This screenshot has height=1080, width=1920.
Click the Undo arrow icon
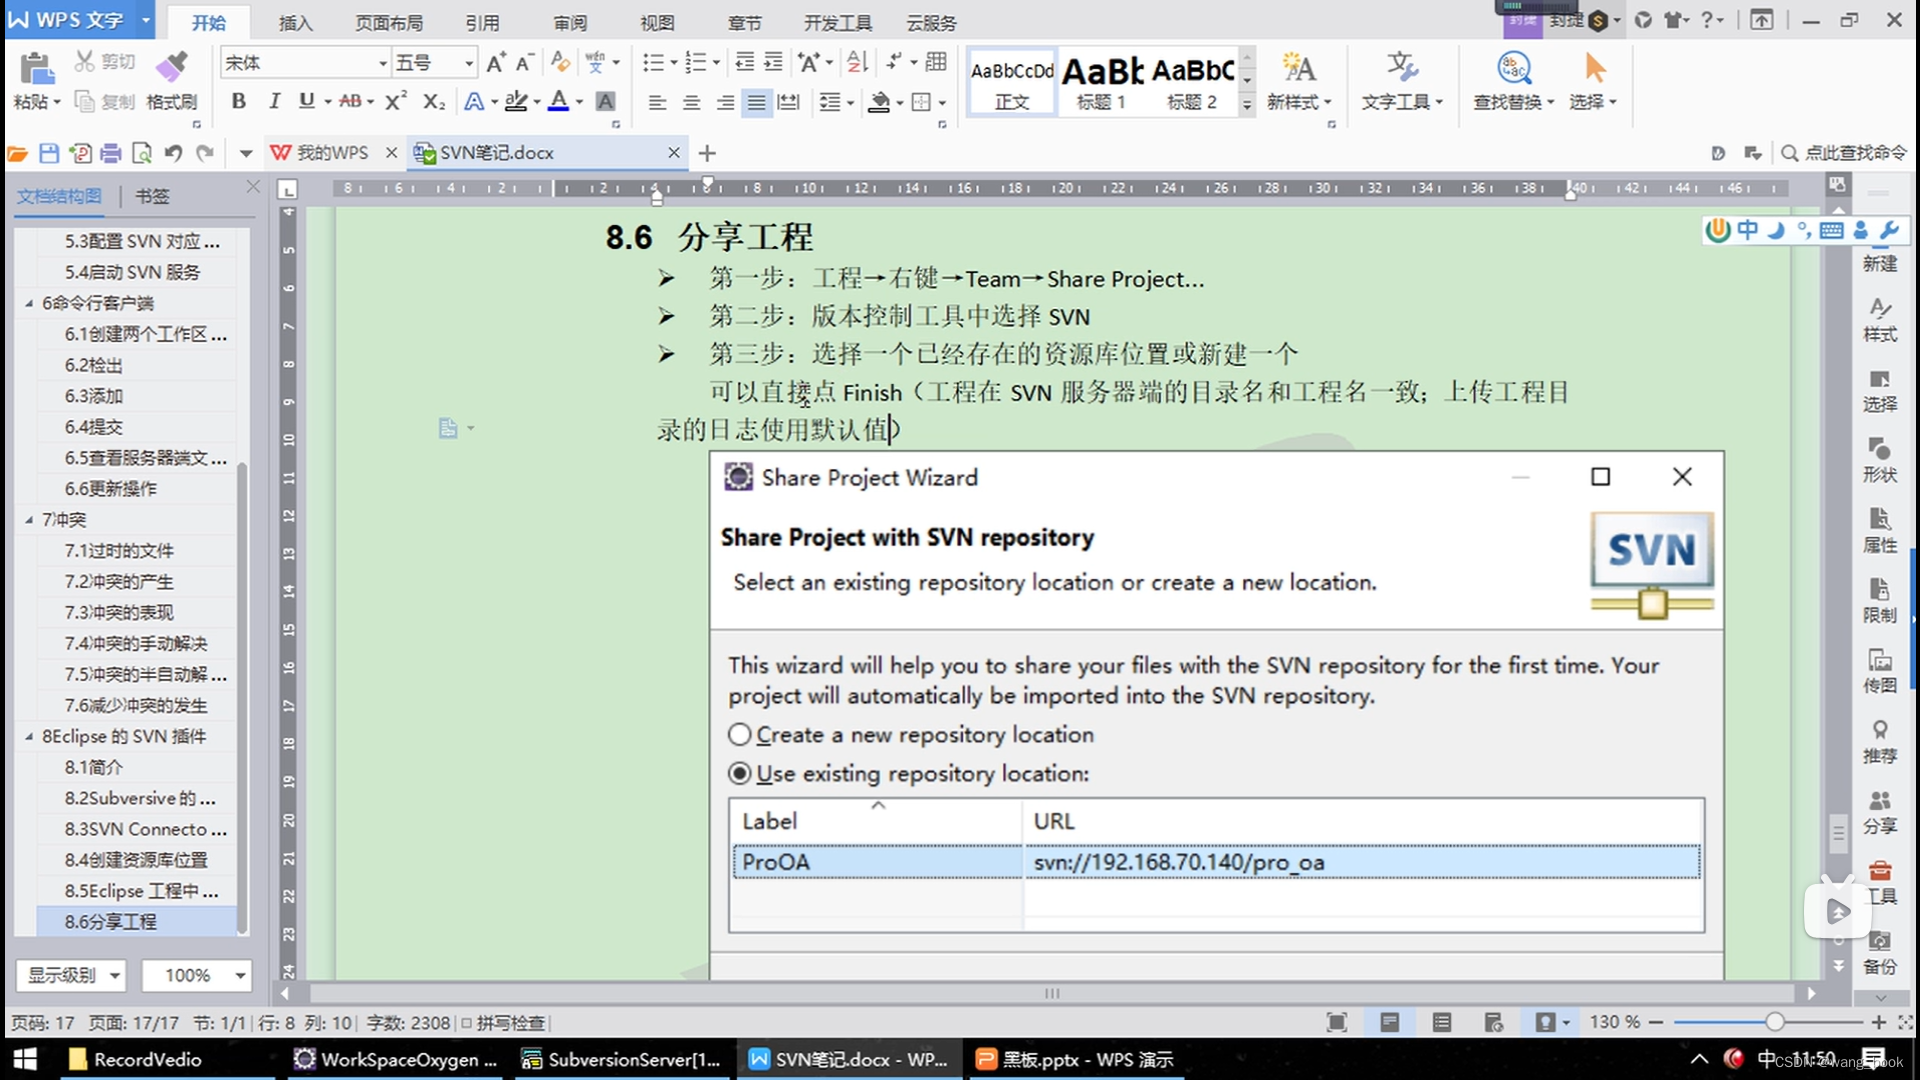(173, 153)
